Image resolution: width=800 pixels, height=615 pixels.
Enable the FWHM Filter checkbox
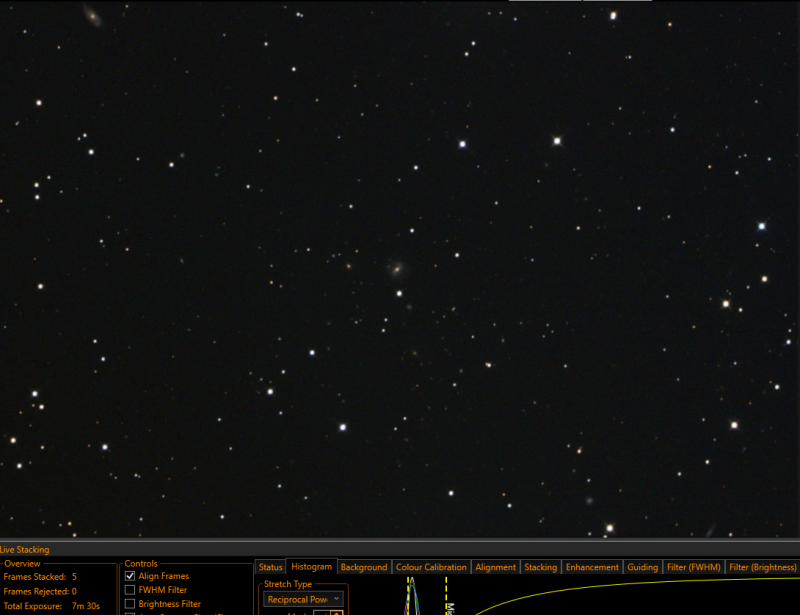pyautogui.click(x=130, y=590)
